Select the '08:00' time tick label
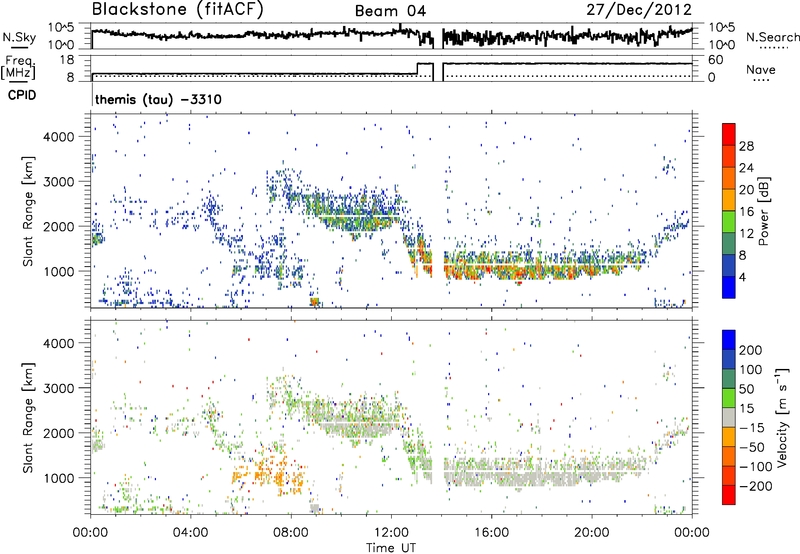800x554 pixels. tap(291, 533)
